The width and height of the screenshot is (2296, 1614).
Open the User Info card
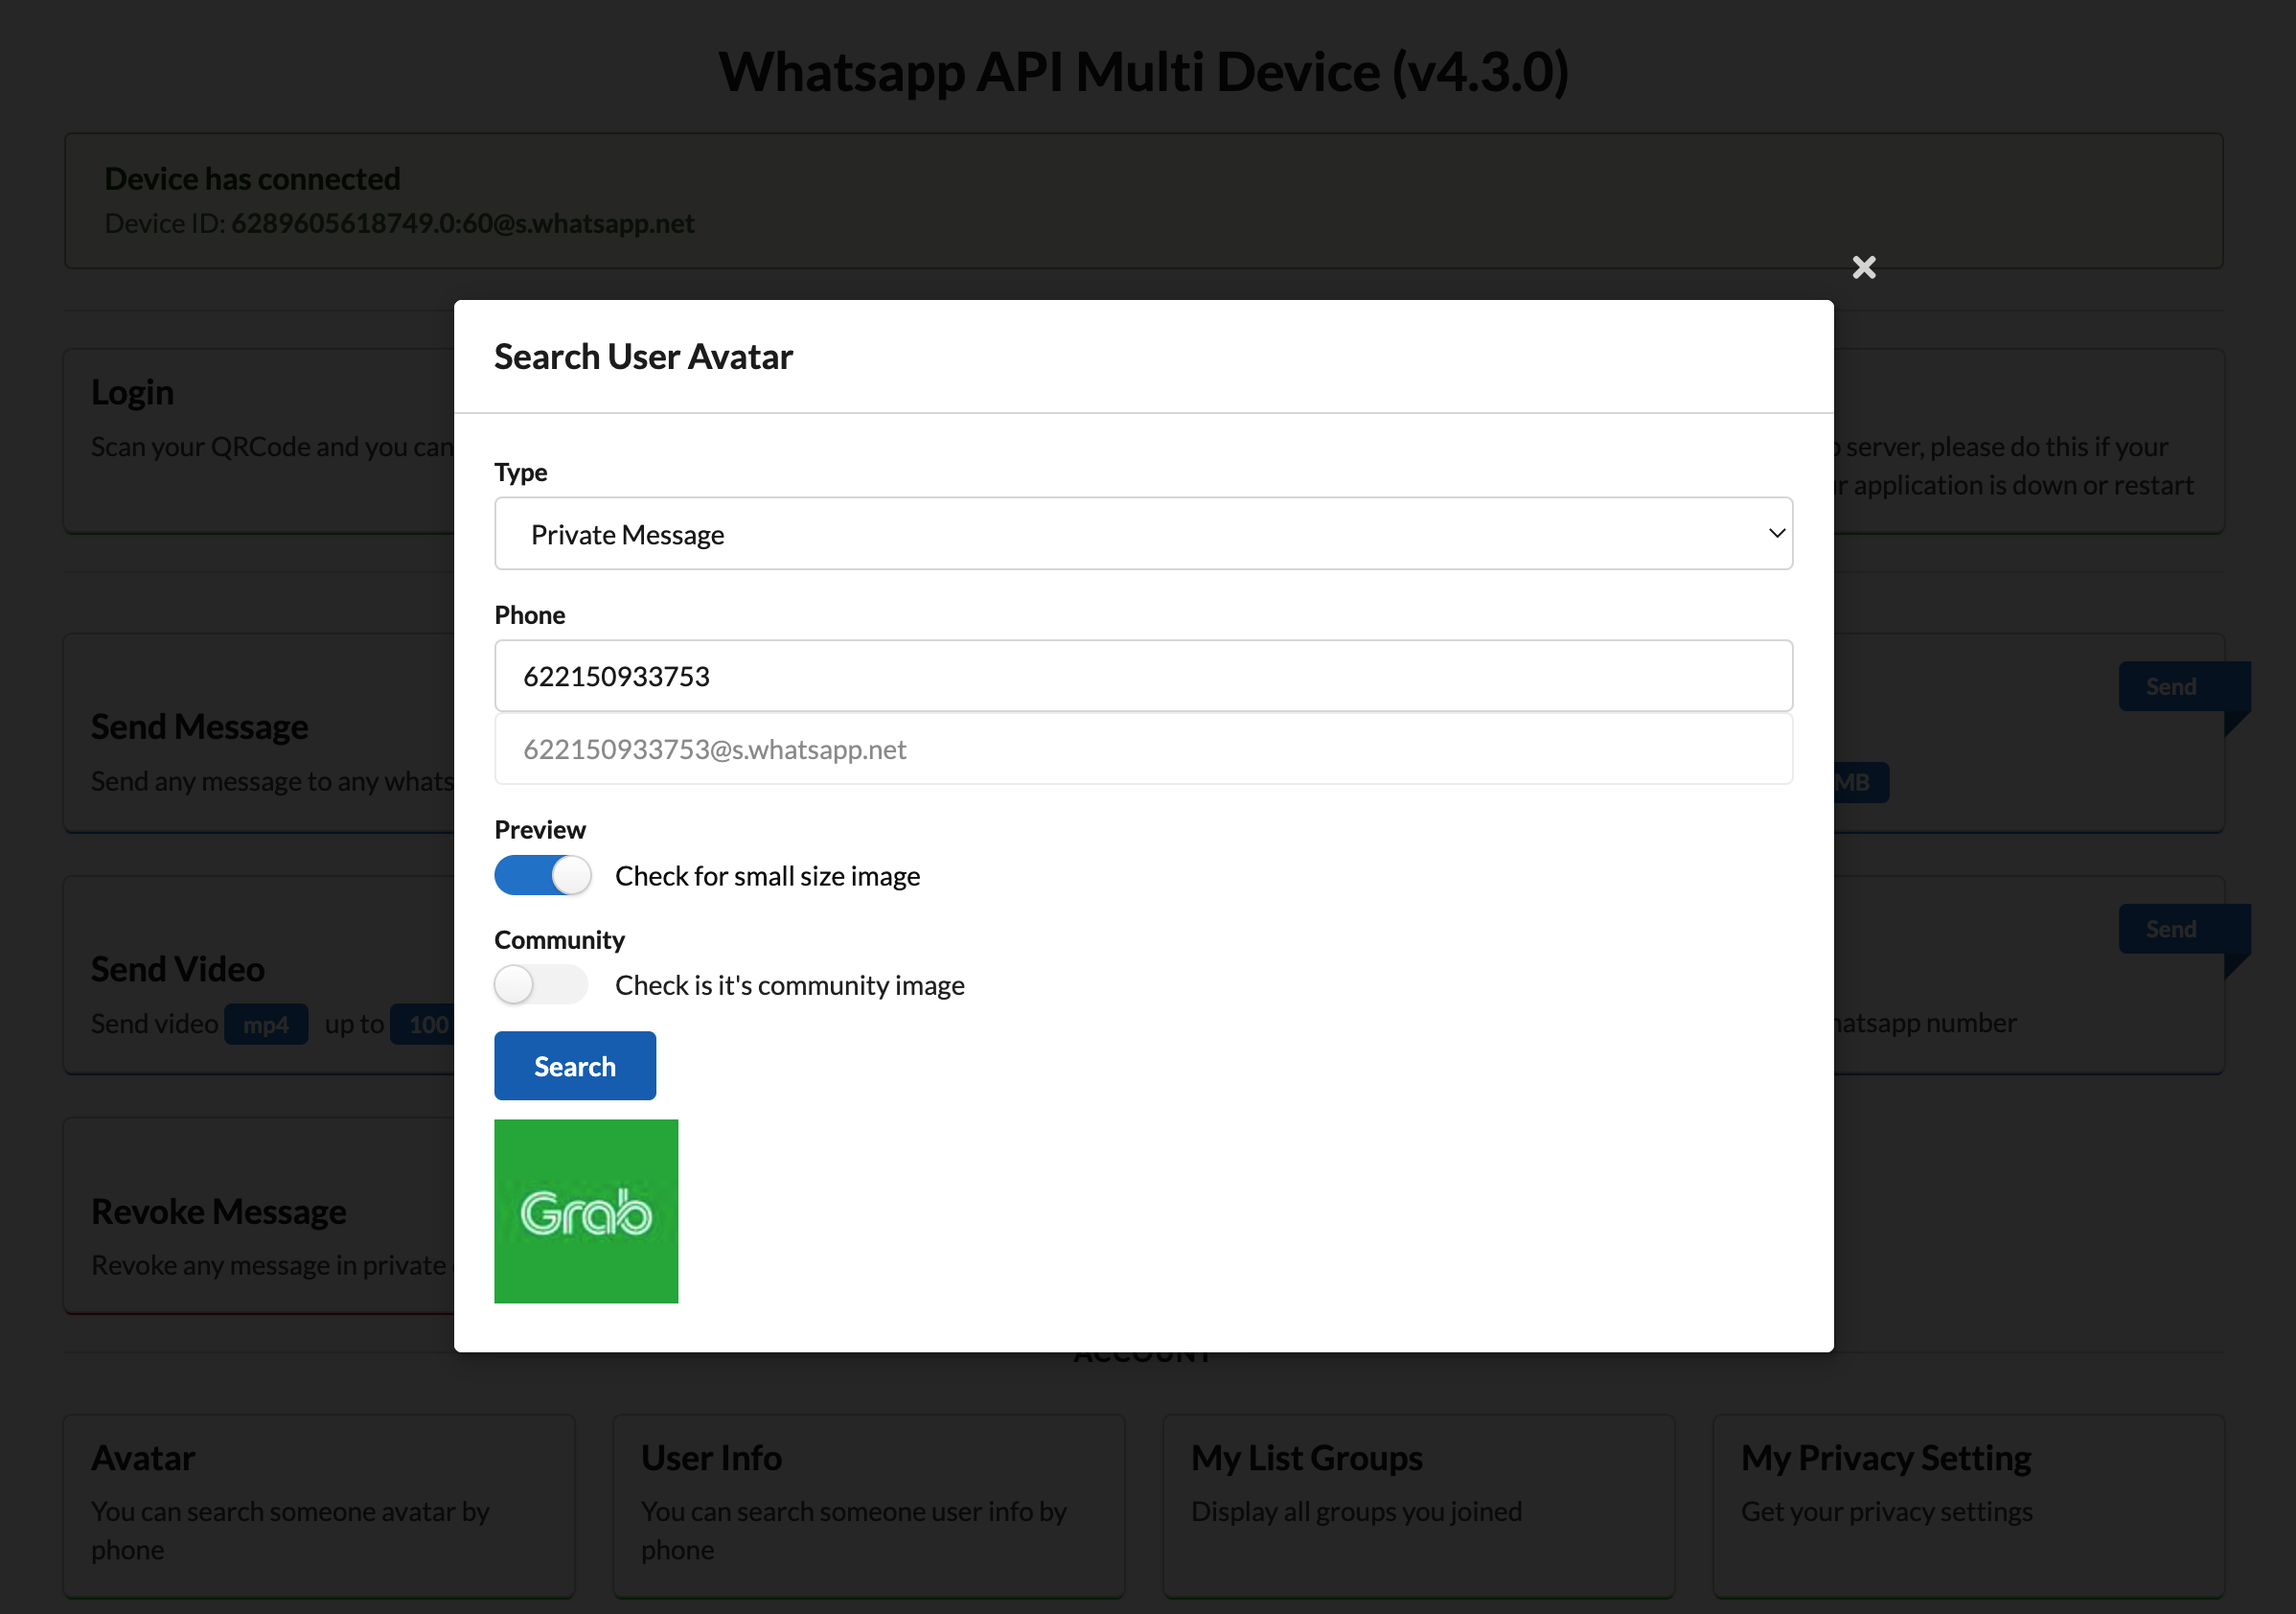[x=868, y=1504]
